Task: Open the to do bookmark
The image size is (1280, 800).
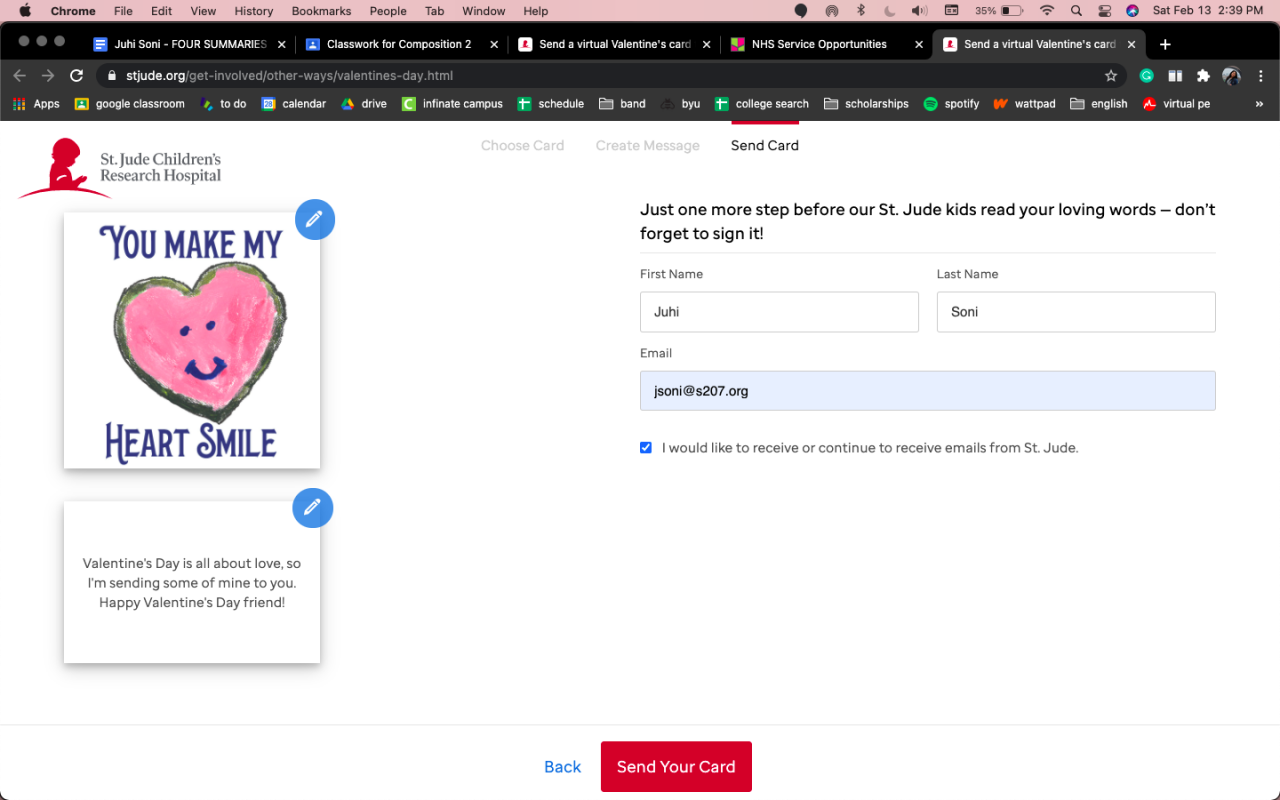Action: (x=223, y=104)
